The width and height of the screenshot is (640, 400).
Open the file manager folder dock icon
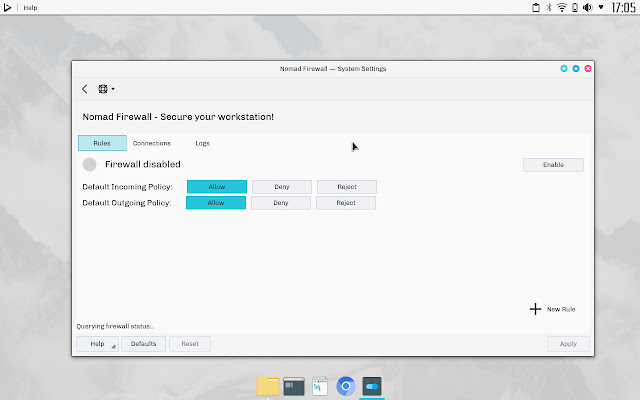268,386
